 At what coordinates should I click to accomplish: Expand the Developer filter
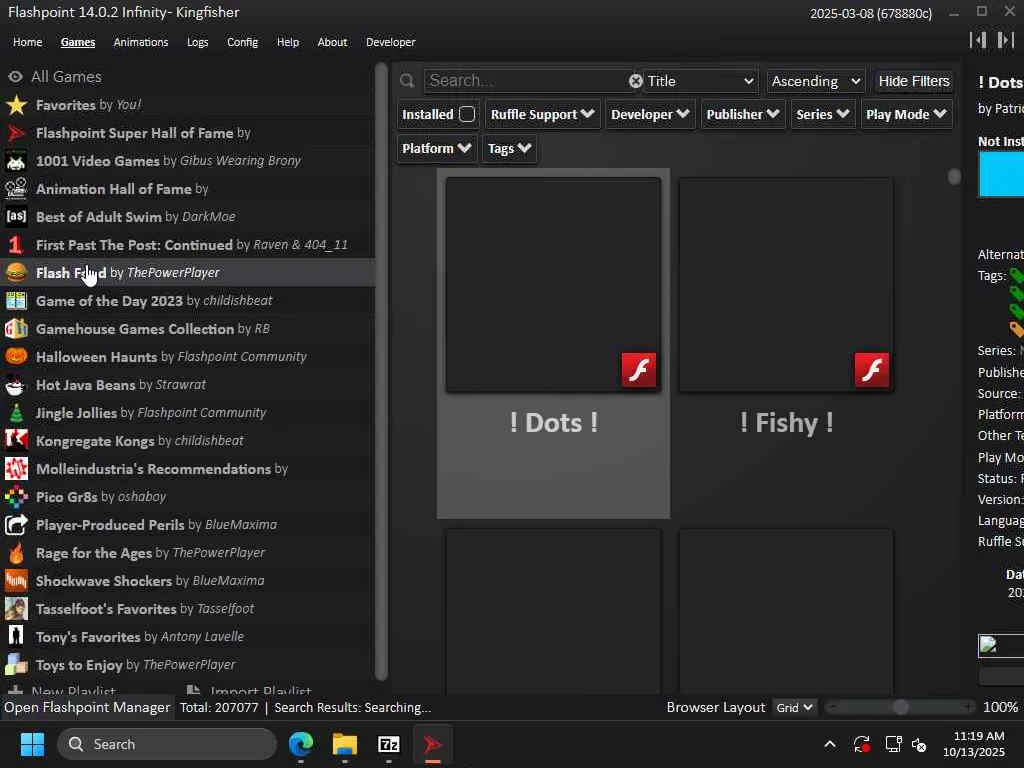650,114
